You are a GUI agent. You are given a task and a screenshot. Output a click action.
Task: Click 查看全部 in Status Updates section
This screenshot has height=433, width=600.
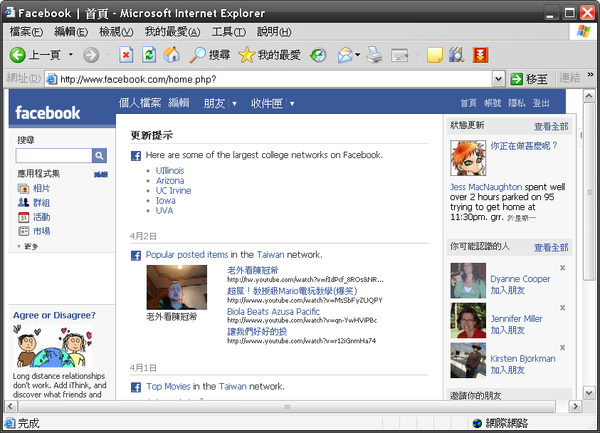pyautogui.click(x=551, y=126)
